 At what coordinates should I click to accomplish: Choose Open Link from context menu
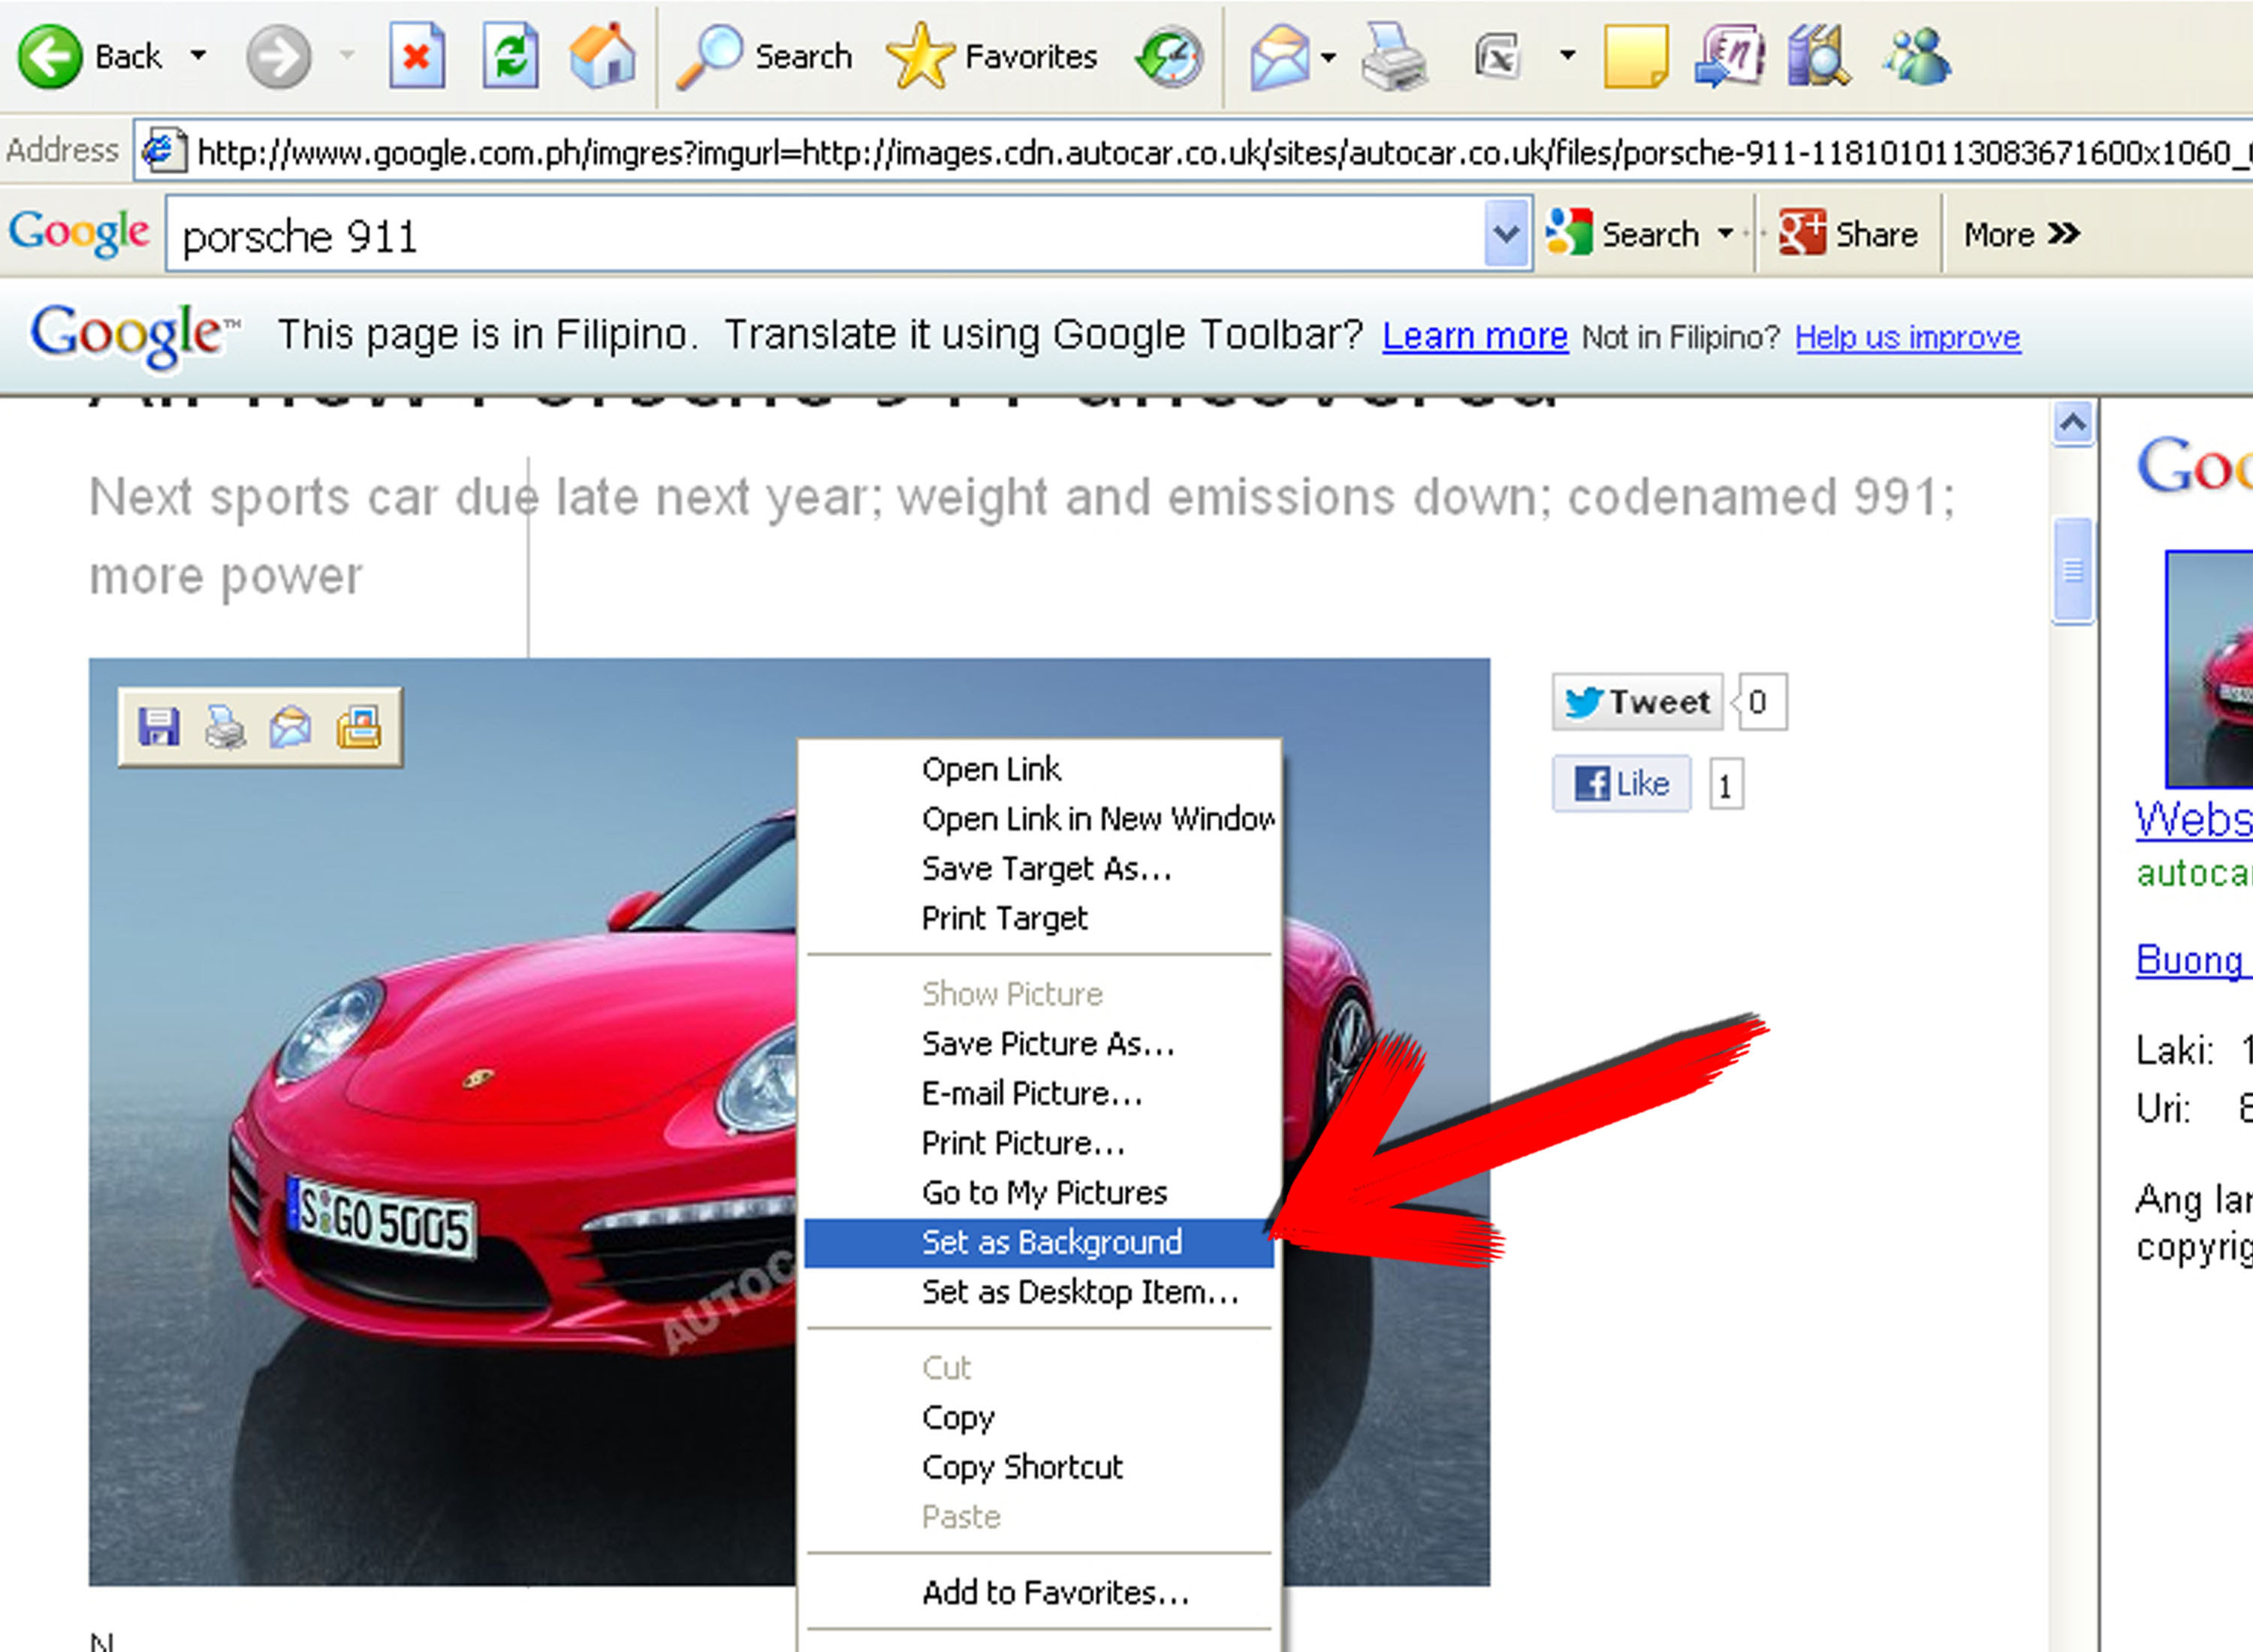pos(1040,769)
